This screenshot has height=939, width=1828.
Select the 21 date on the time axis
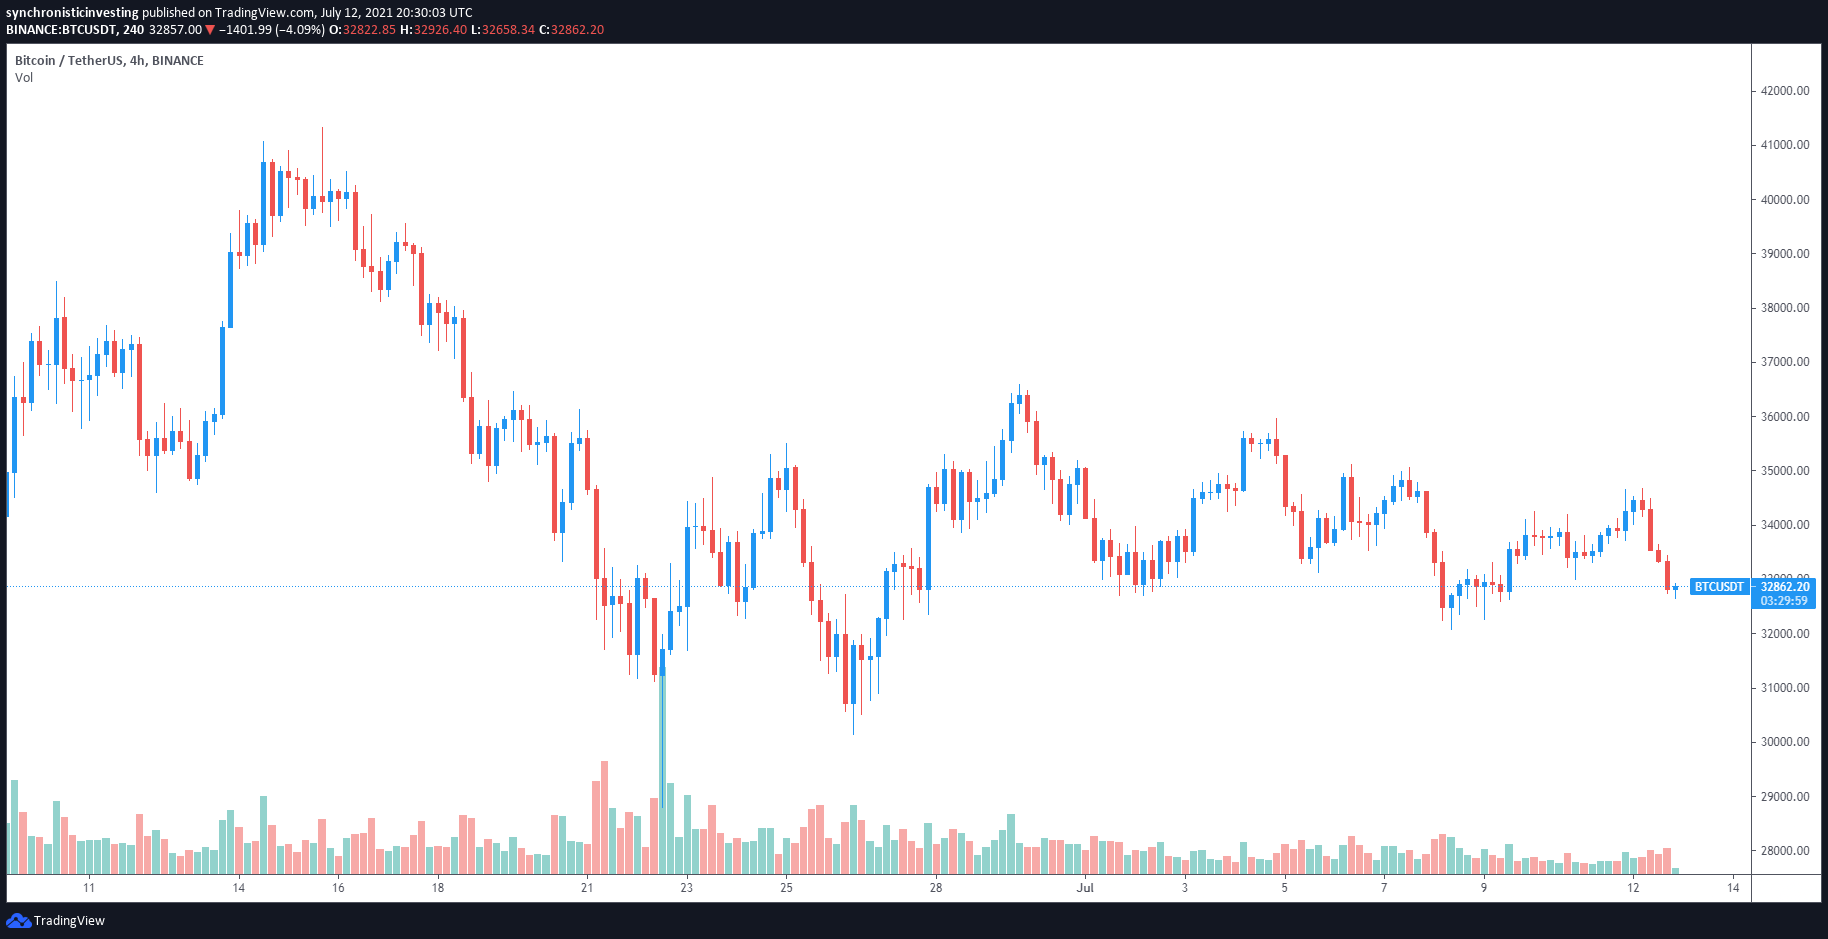(x=587, y=888)
